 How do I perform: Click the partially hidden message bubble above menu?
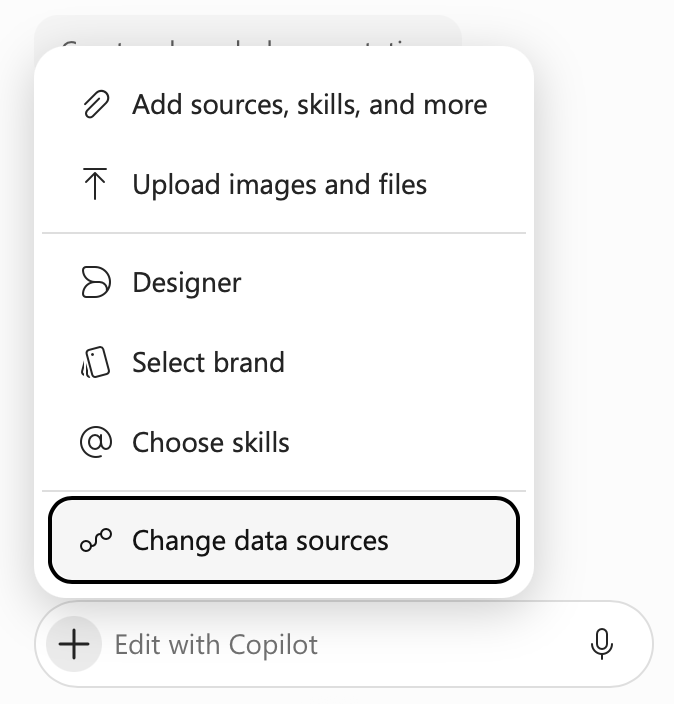coord(248,31)
